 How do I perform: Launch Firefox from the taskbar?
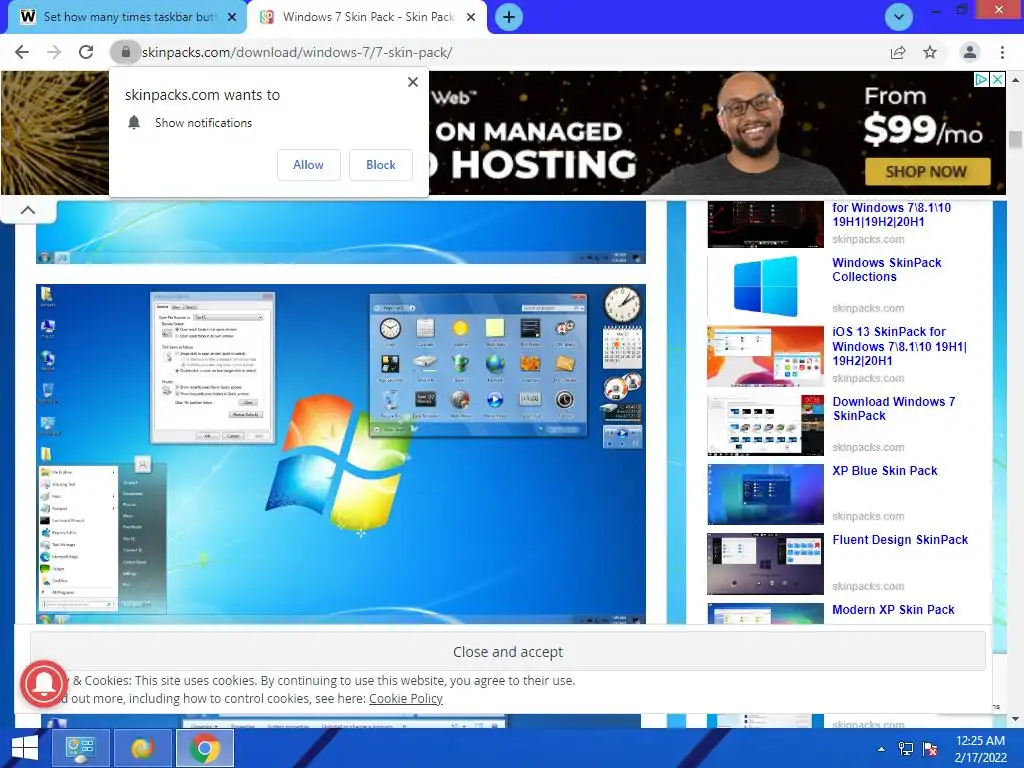coord(142,748)
